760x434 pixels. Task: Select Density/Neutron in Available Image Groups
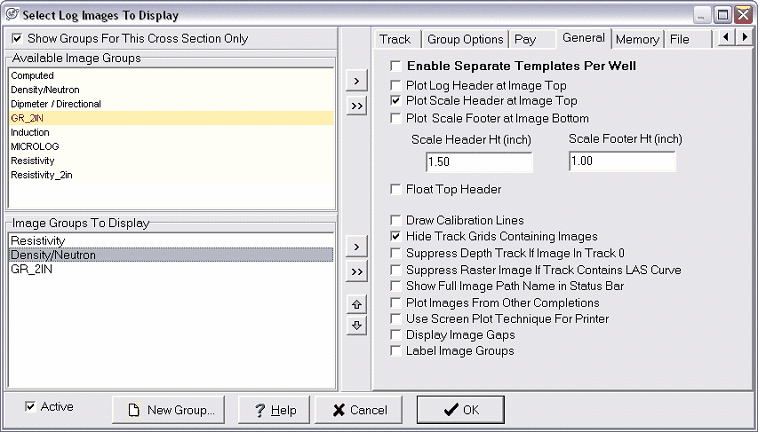171,90
